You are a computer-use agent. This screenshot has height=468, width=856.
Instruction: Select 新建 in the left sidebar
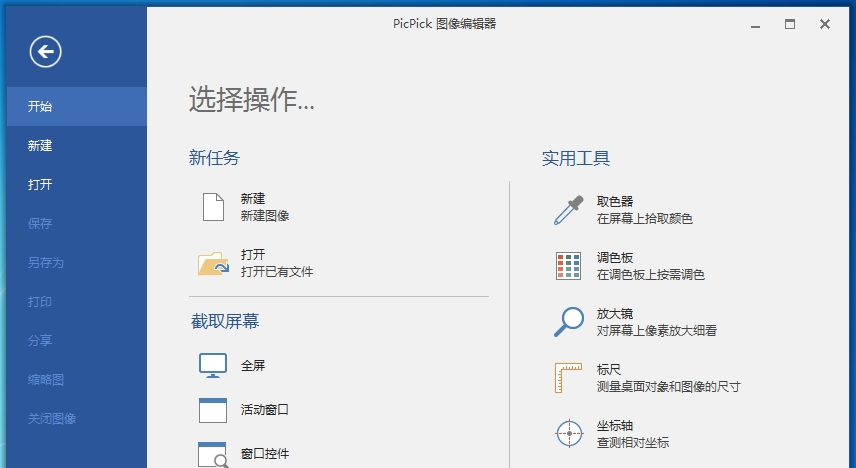click(40, 145)
